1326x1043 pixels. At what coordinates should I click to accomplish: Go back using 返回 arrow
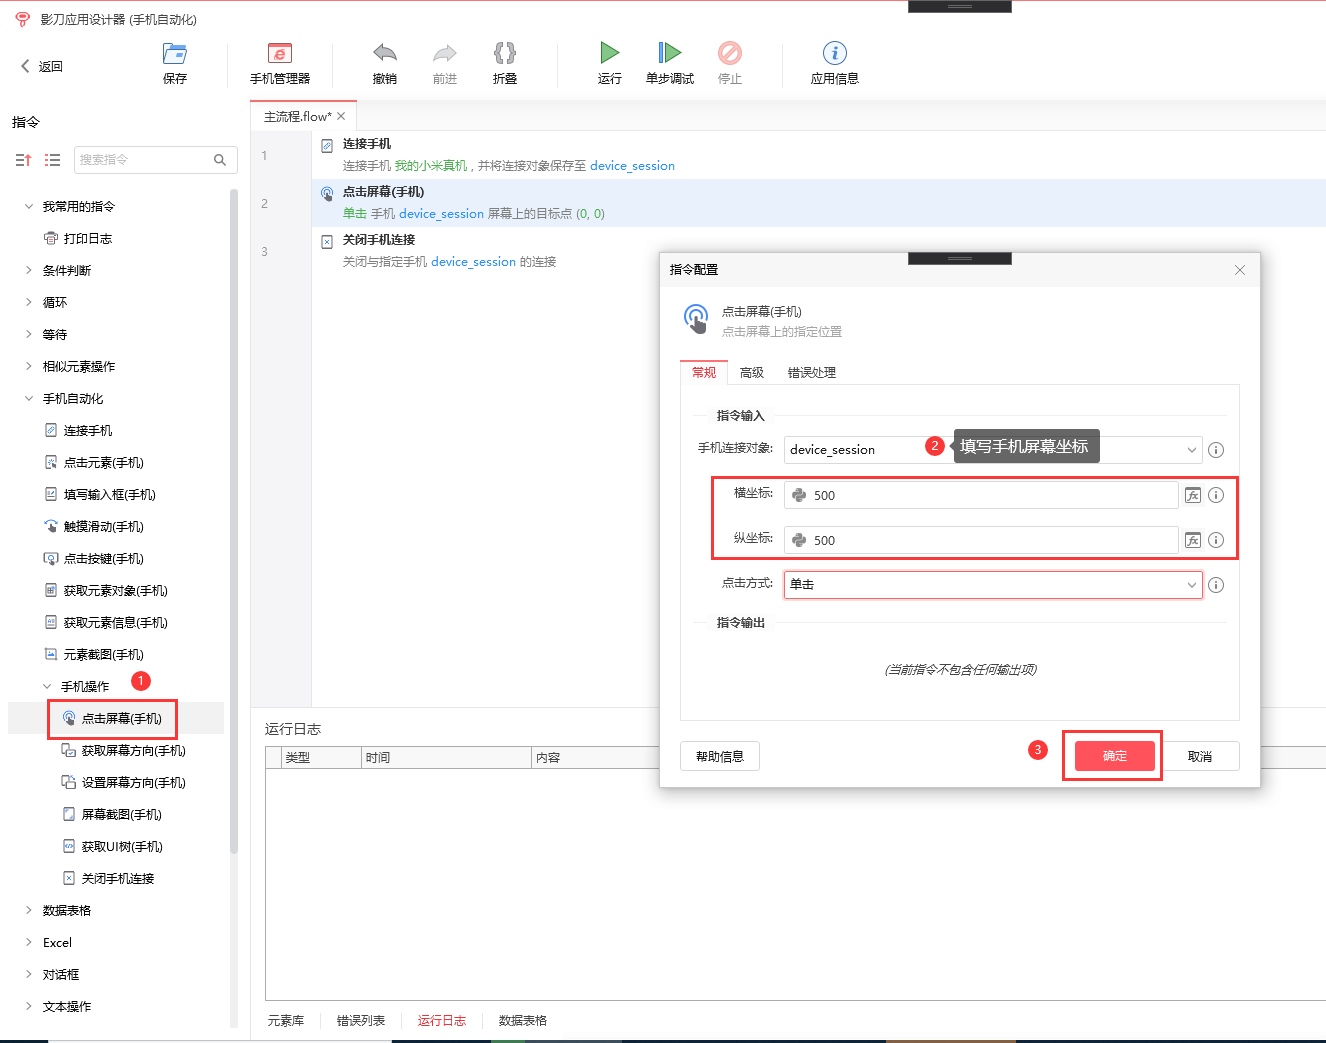(x=41, y=66)
